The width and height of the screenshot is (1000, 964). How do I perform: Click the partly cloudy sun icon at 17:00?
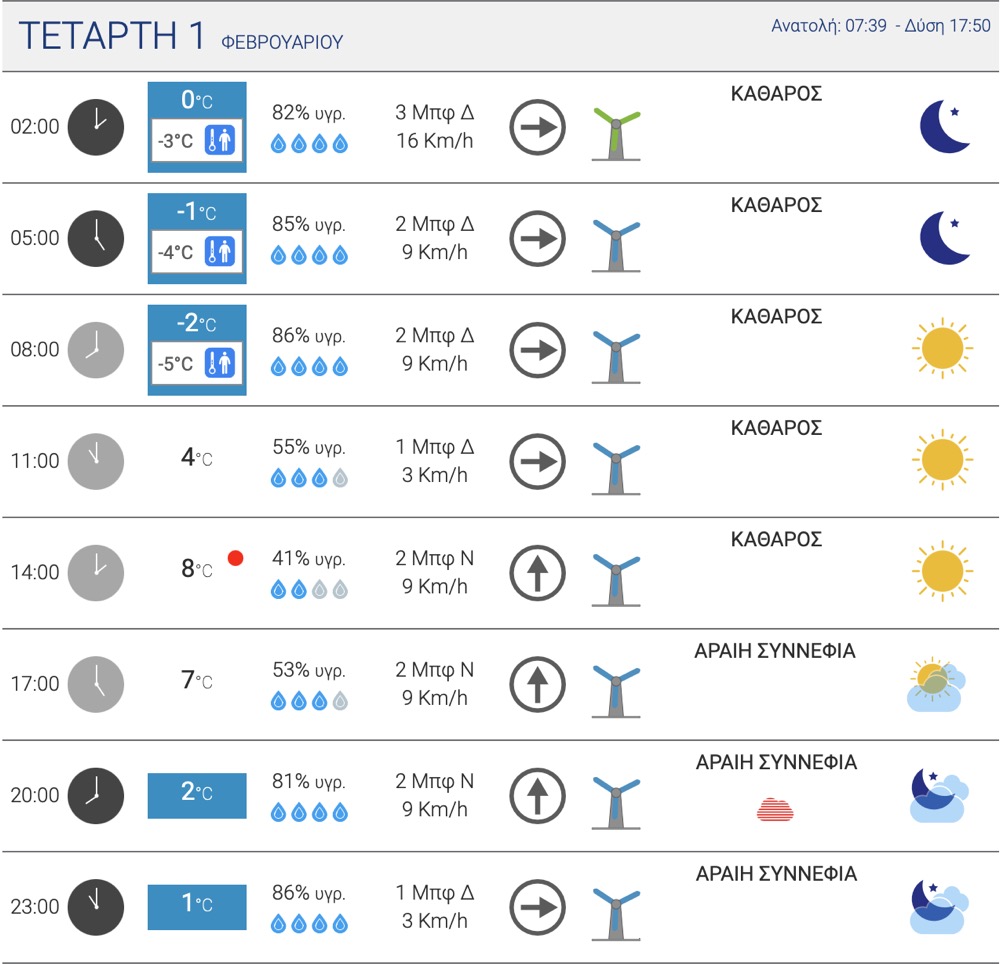[x=935, y=683]
